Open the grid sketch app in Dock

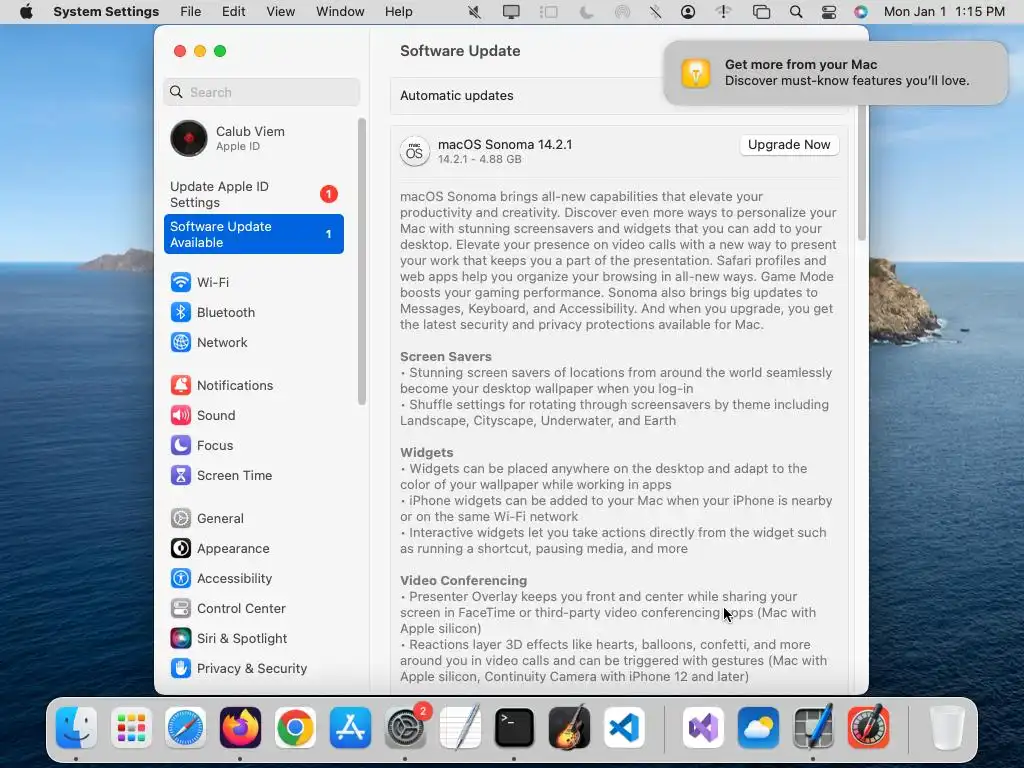pyautogui.click(x=813, y=728)
